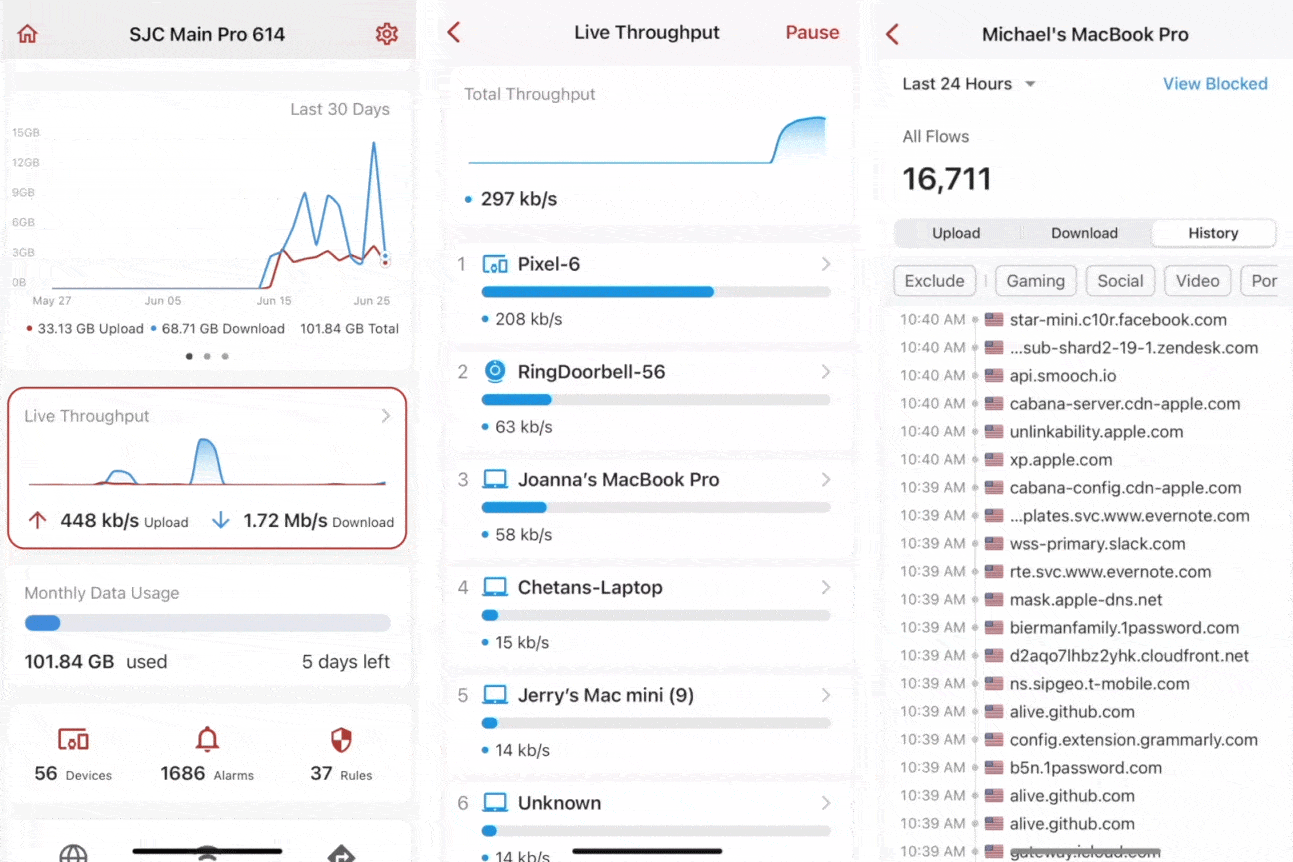This screenshot has height=862, width=1293.
Task: Select the wss-primary.slack.com flow entry
Action: click(x=1097, y=544)
